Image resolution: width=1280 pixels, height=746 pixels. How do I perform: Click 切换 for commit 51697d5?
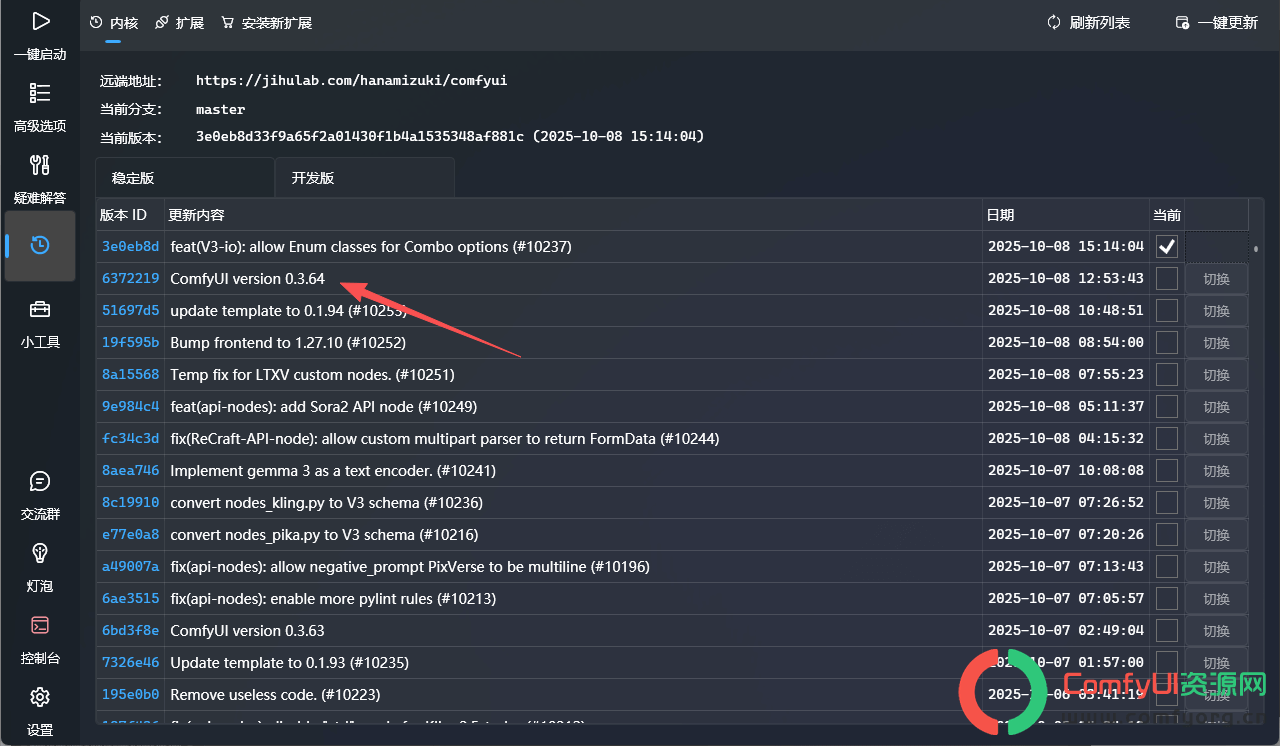pos(1216,311)
